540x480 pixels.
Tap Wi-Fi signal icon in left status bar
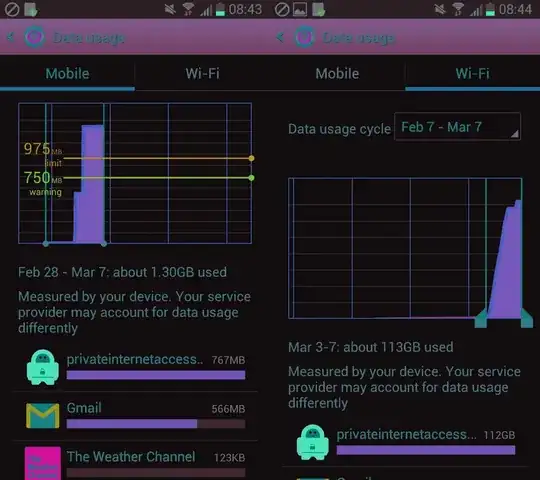[188, 9]
